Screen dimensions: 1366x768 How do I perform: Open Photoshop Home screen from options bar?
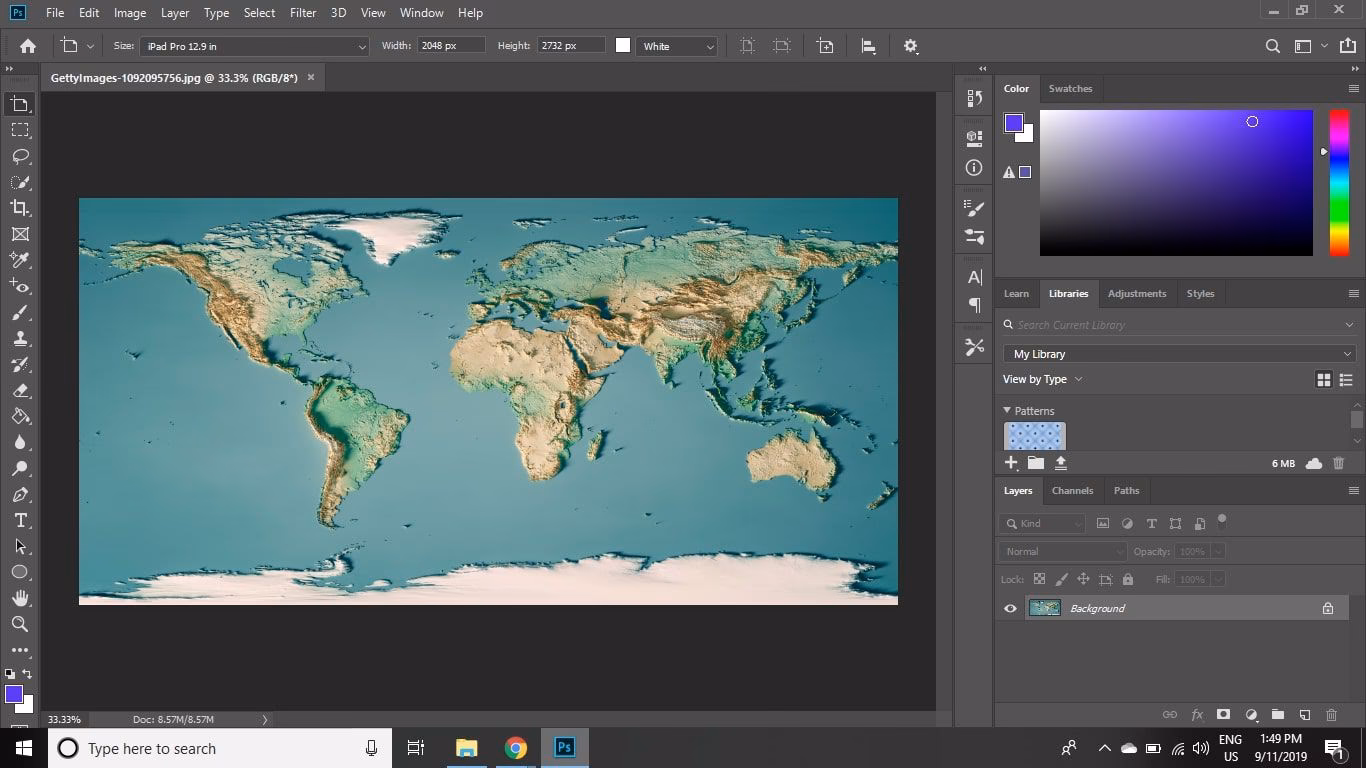[27, 45]
